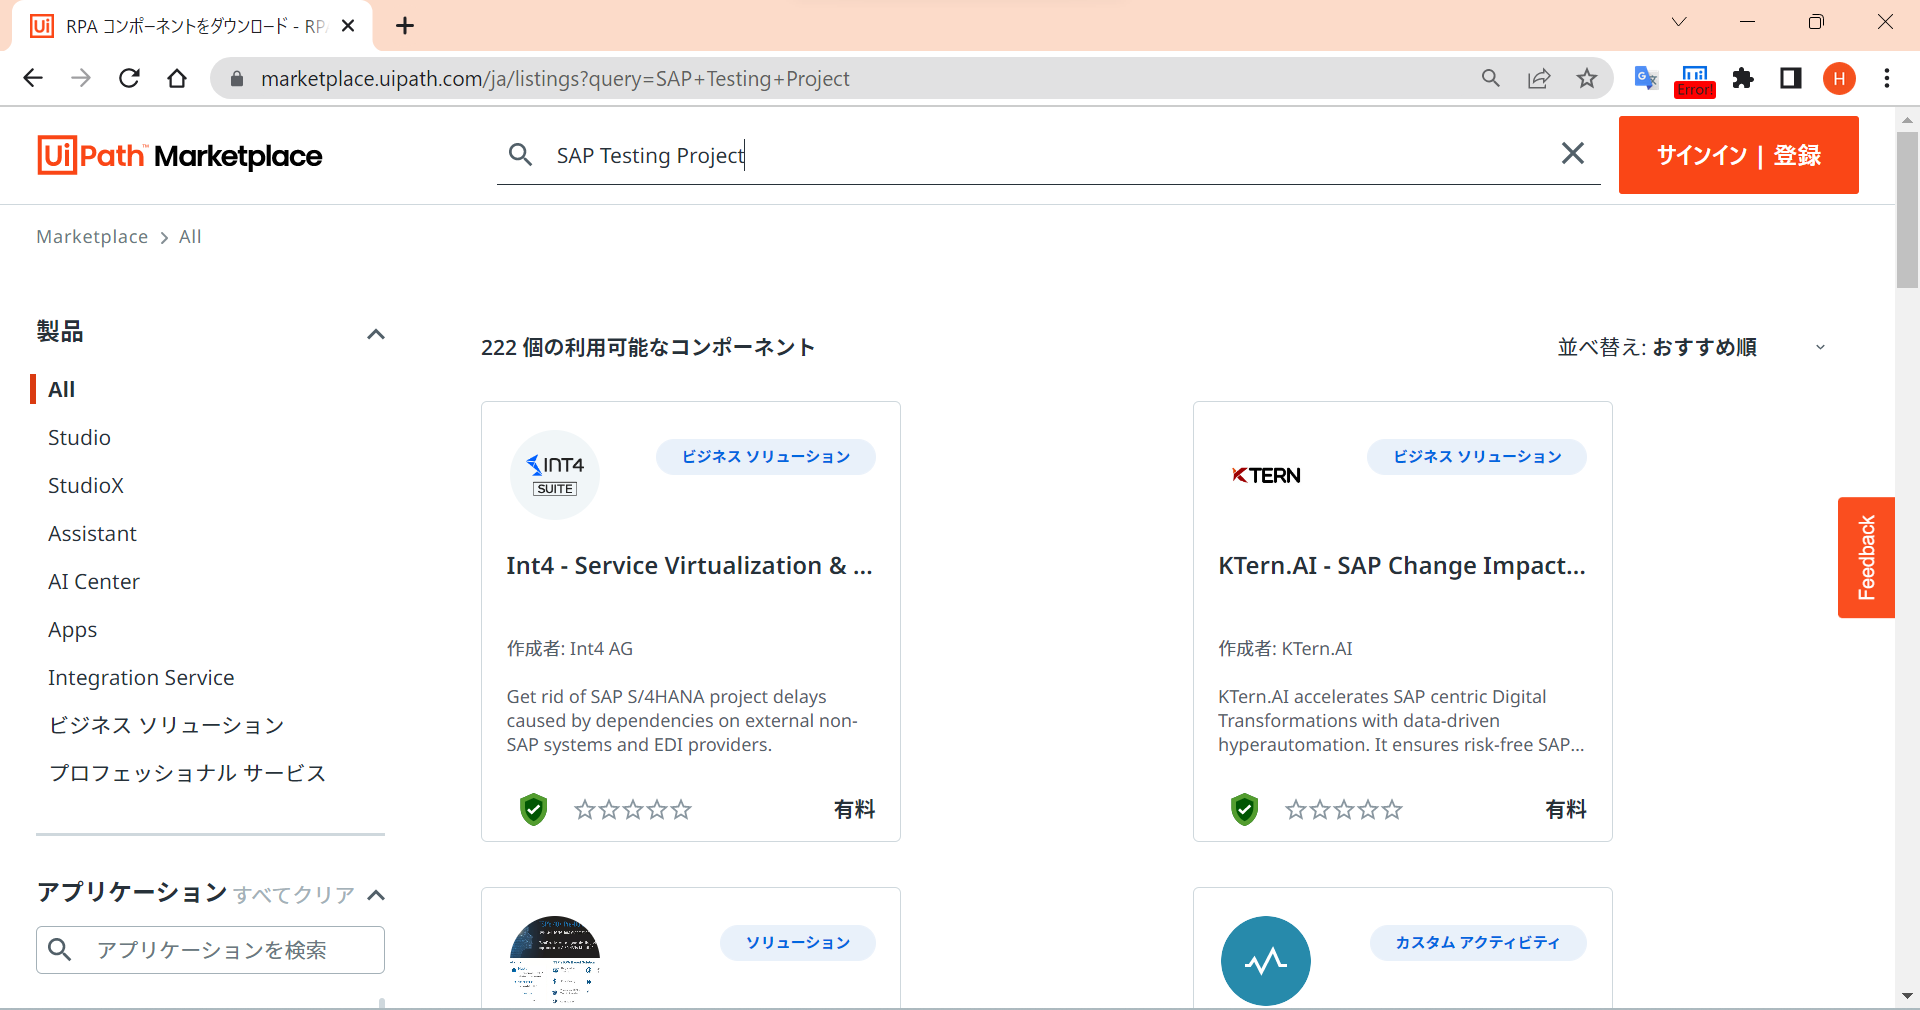Open the new tab plus button

[x=405, y=26]
